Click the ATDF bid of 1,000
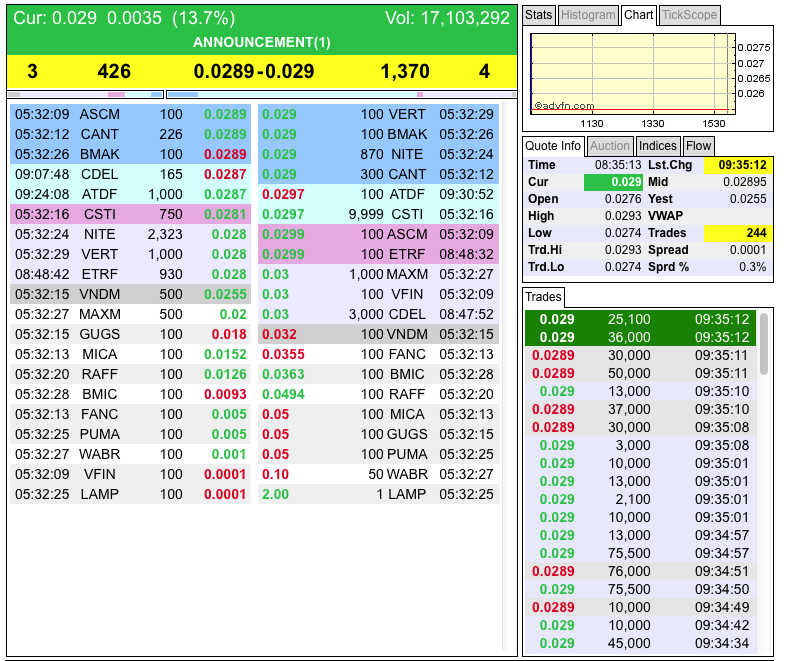The height and width of the screenshot is (661, 790). coord(130,194)
